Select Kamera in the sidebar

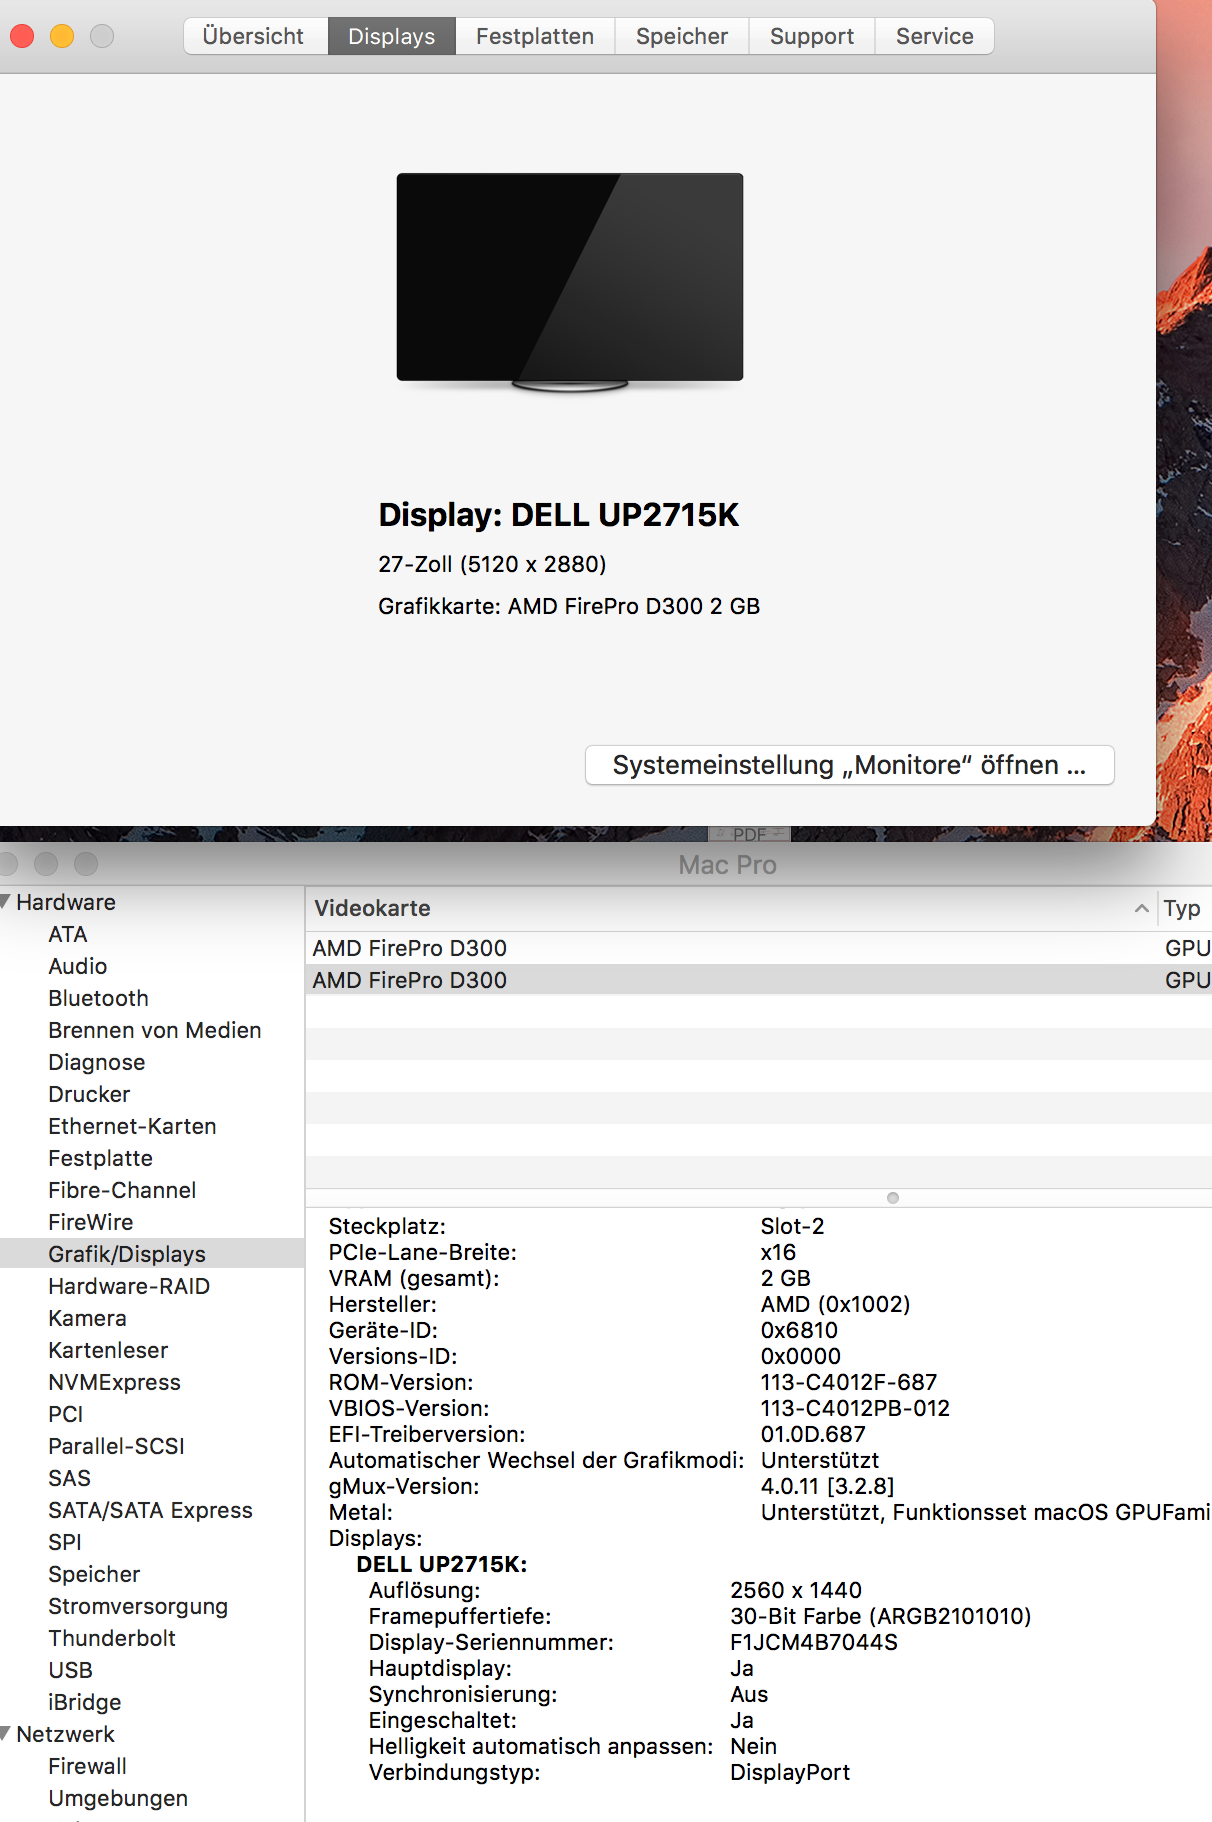click(87, 1318)
